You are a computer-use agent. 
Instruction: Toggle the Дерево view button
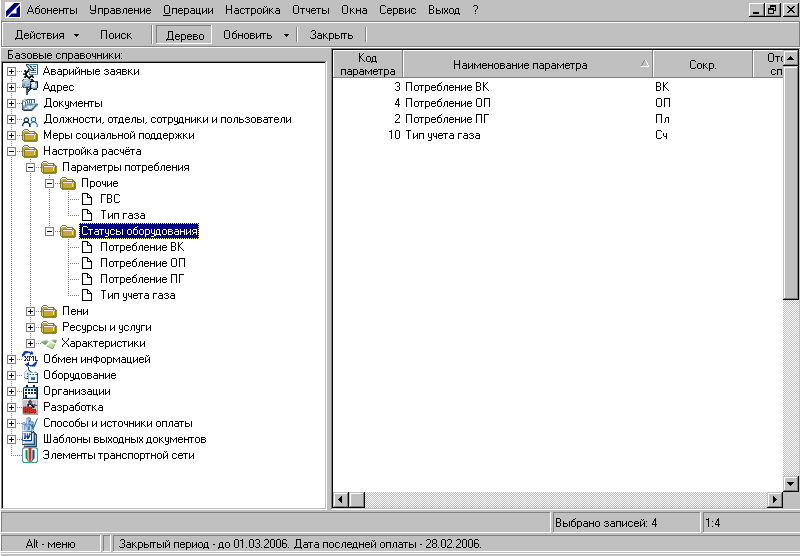[183, 35]
